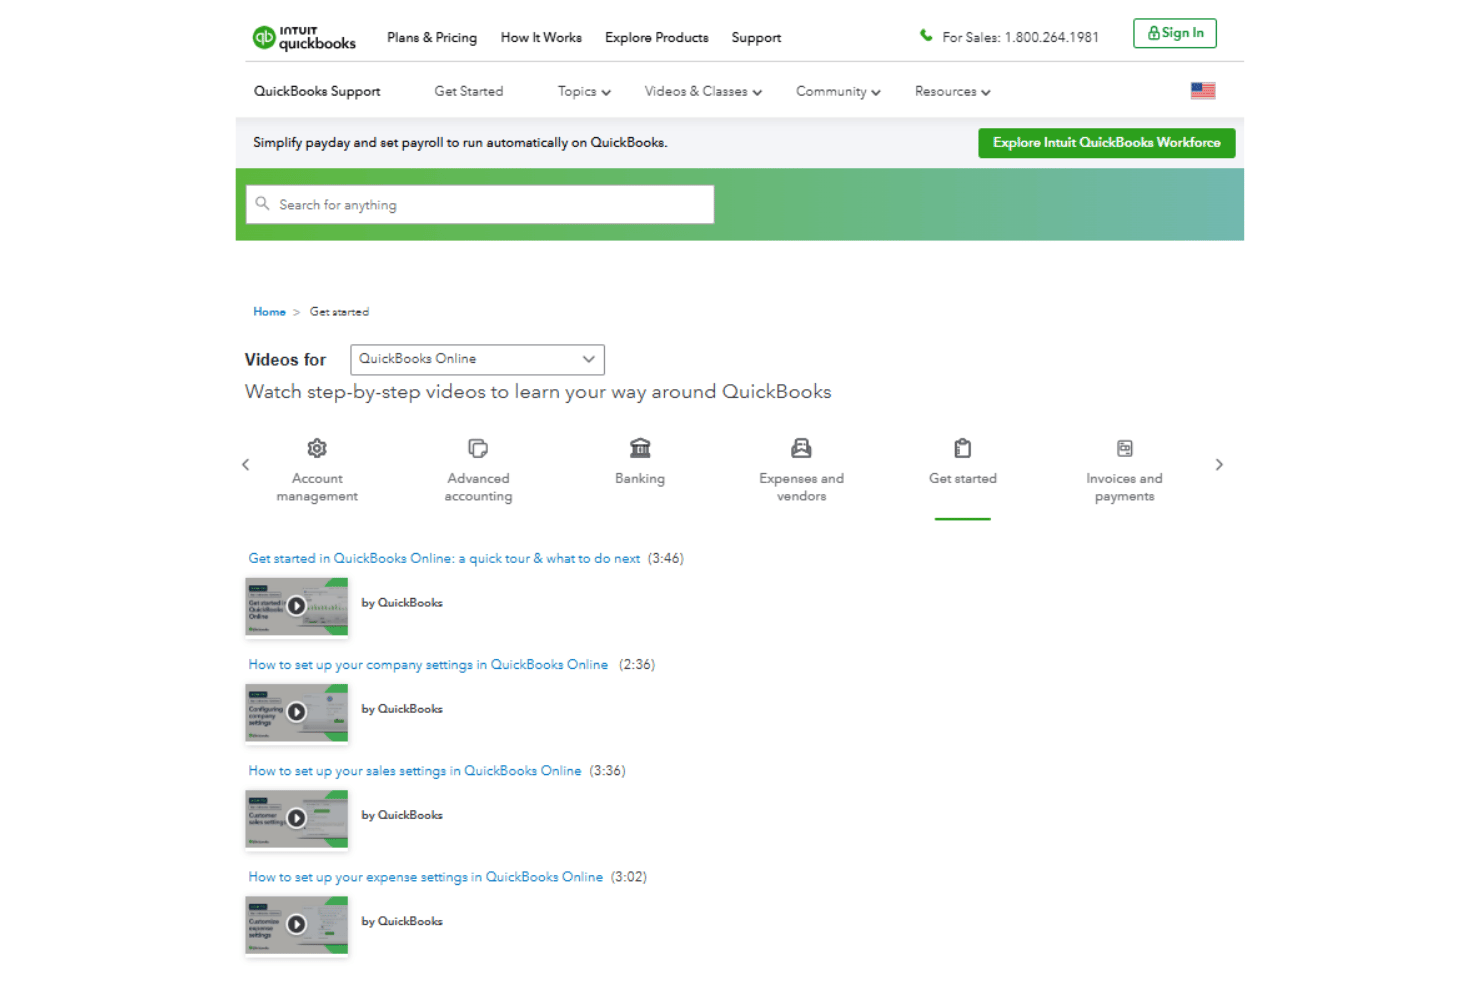
Task: Open Explore Products menu item
Action: pyautogui.click(x=657, y=38)
